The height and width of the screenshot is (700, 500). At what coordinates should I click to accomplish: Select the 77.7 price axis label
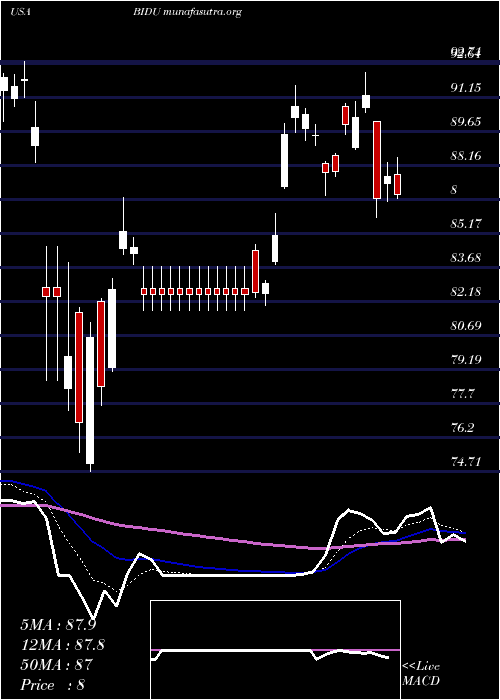point(462,394)
